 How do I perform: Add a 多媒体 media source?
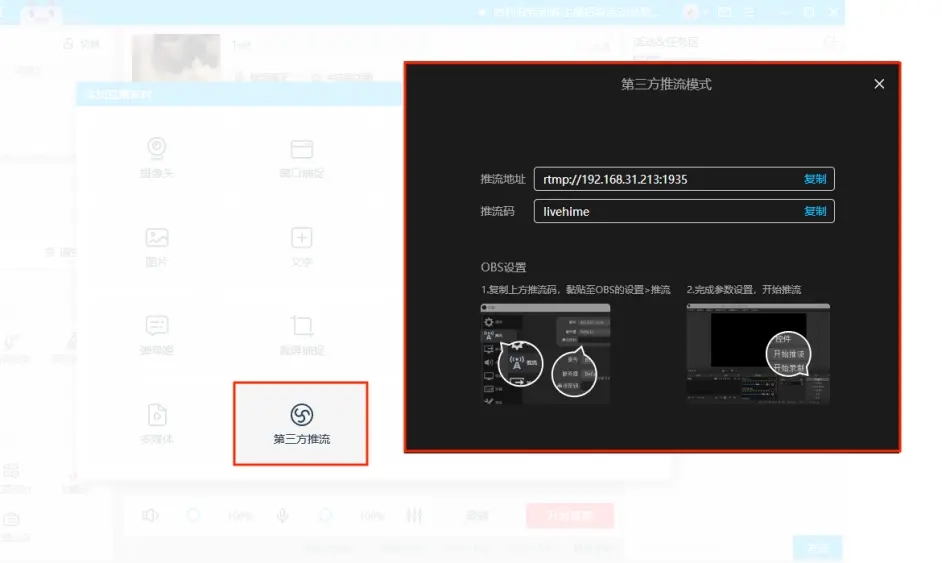(157, 424)
